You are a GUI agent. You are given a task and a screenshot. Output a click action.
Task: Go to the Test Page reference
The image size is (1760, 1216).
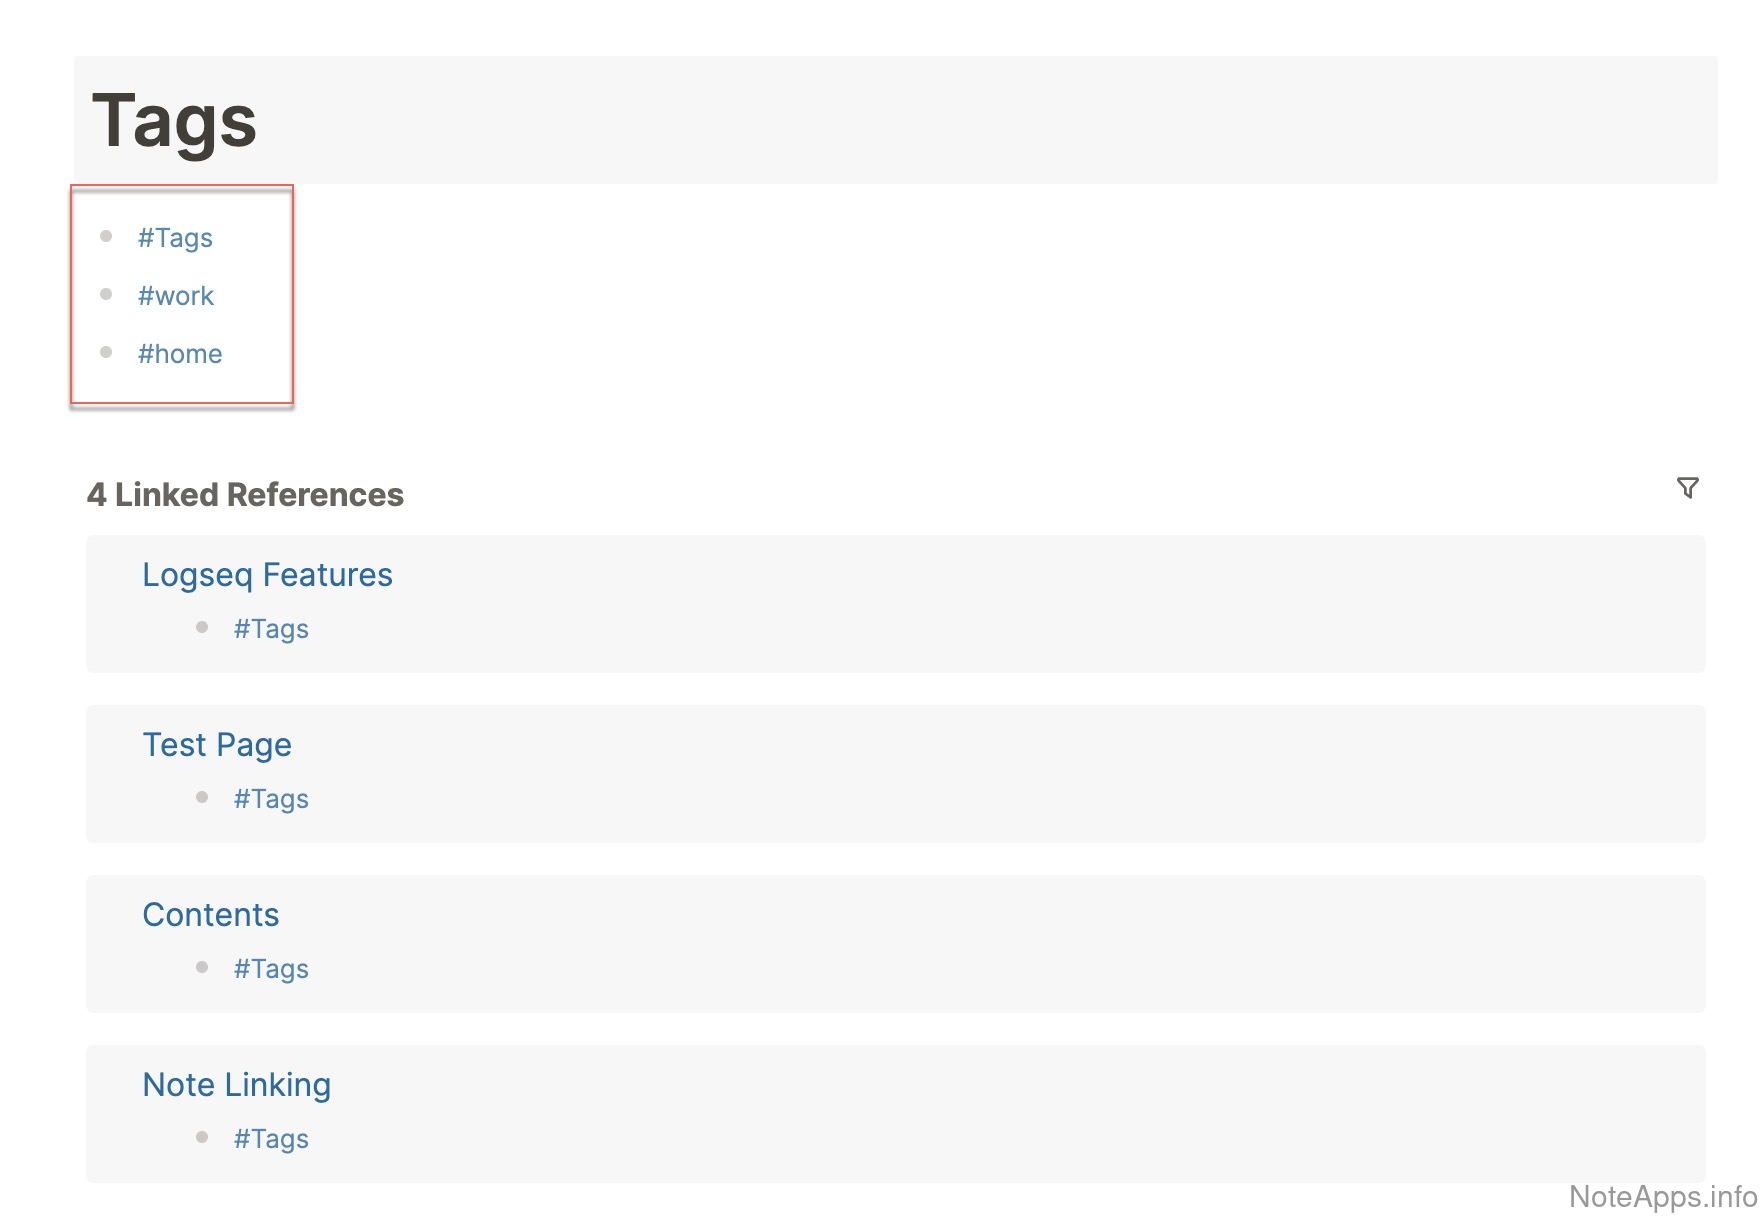217,745
